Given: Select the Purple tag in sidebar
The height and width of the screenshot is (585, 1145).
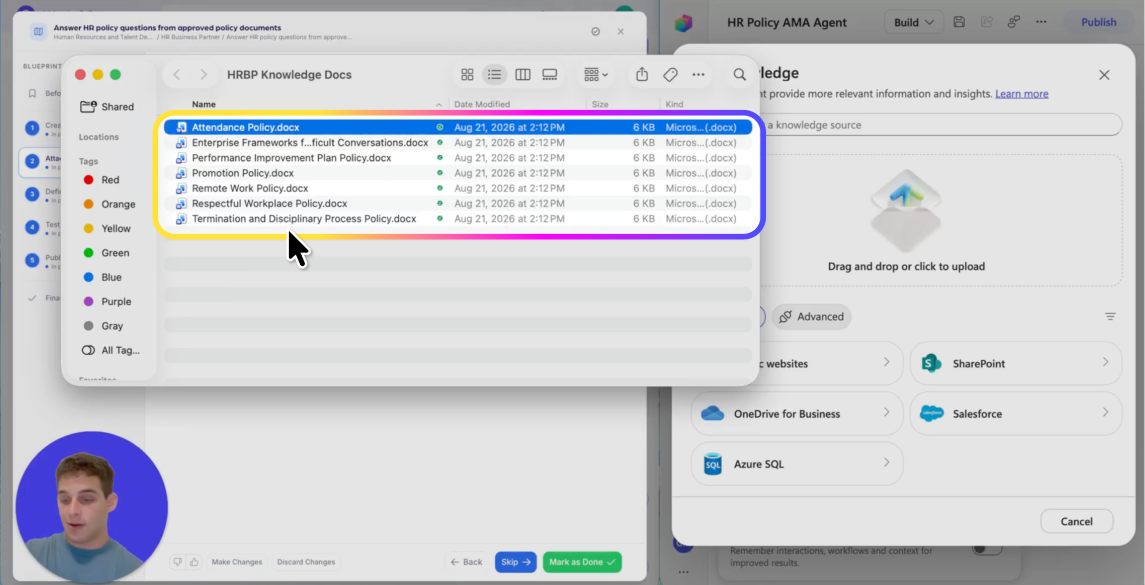Looking at the screenshot, I should click(107, 302).
